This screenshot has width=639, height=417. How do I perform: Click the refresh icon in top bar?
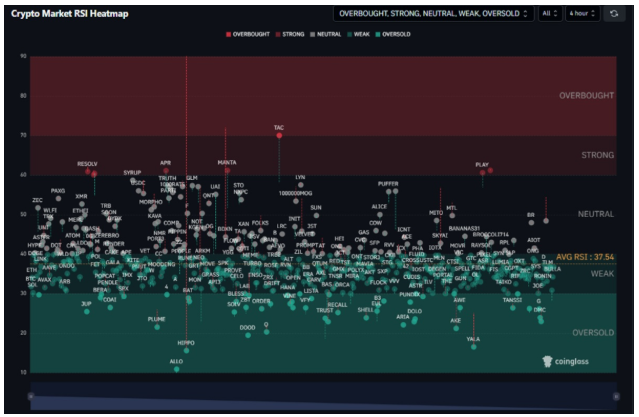[x=615, y=15]
